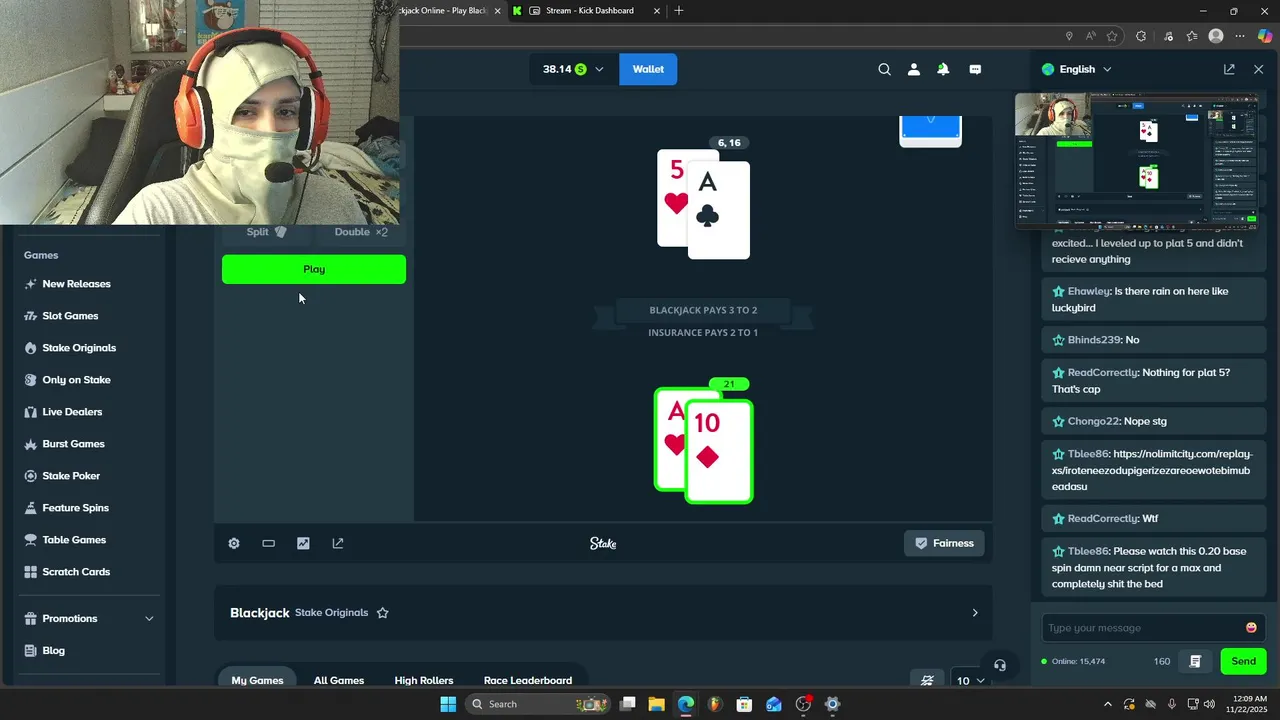Viewport: 1280px width, 720px height.
Task: Click the Fairness button
Action: (x=944, y=543)
